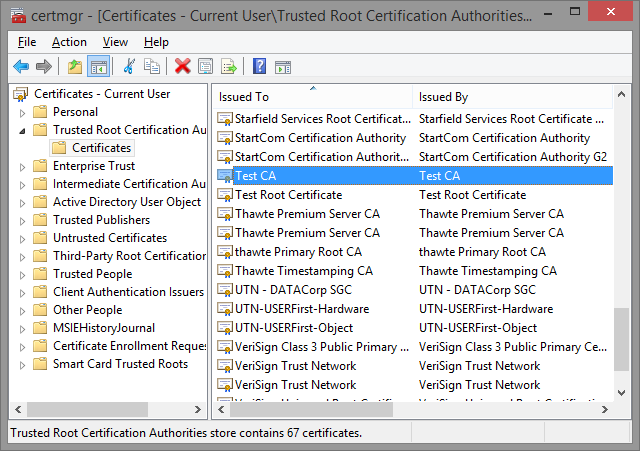Expand the Personal tree node
The image size is (640, 451).
(22, 113)
